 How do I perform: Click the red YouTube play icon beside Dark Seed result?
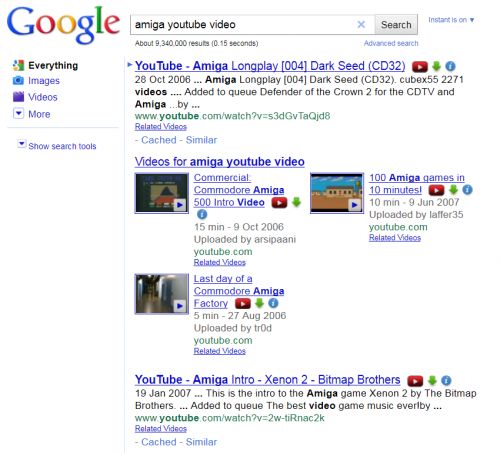coord(420,67)
